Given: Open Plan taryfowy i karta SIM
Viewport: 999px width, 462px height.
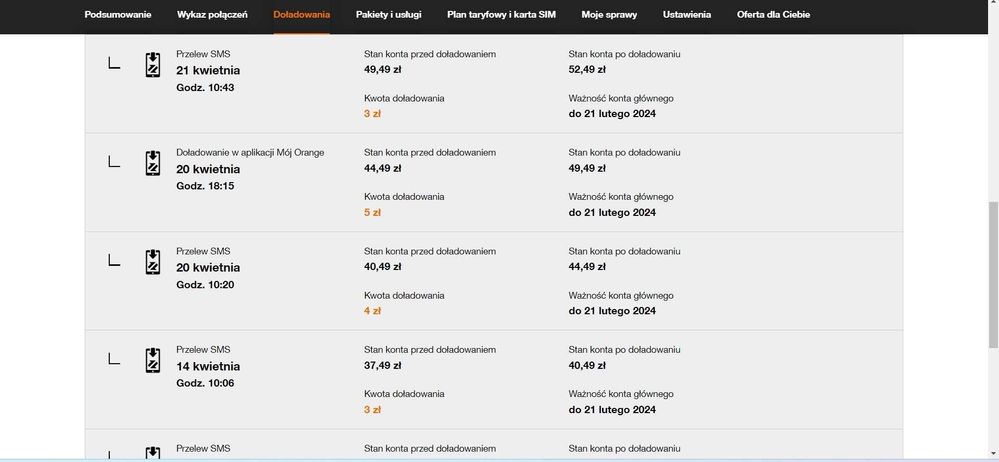Looking at the screenshot, I should coord(501,15).
